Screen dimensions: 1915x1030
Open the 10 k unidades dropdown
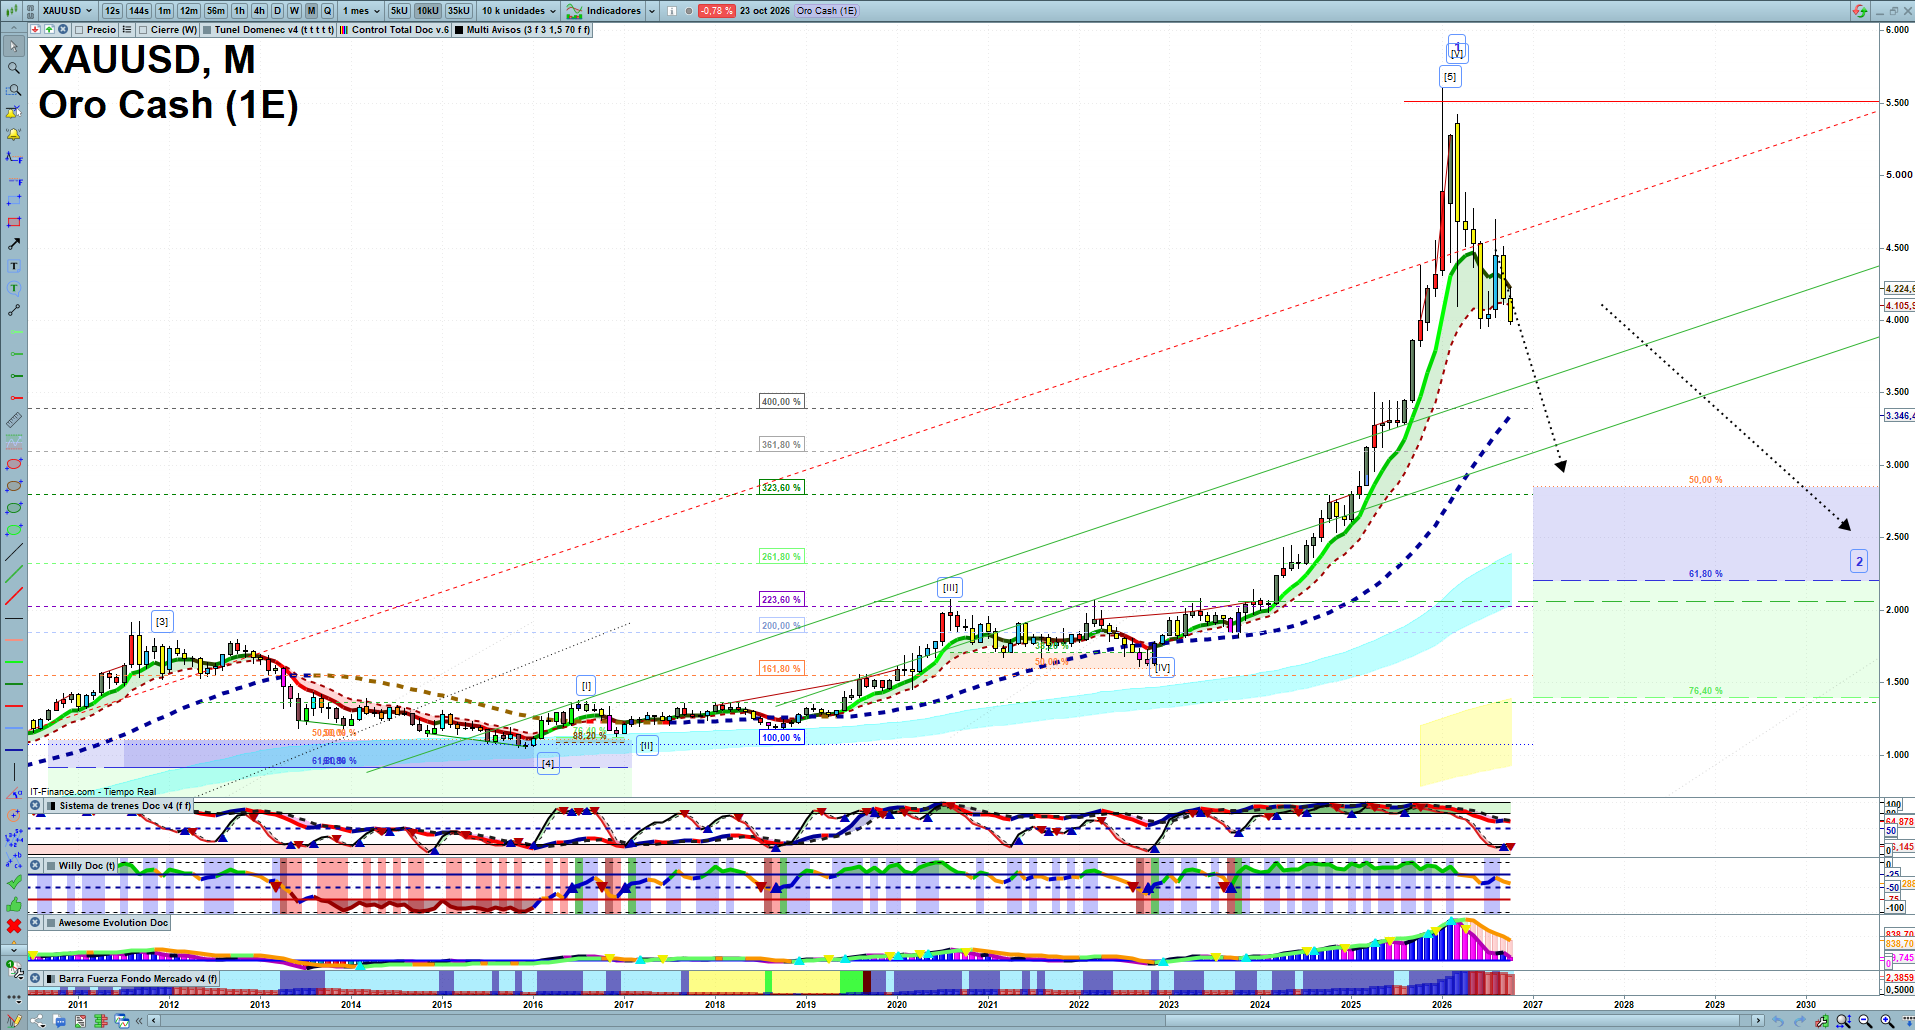pos(518,11)
